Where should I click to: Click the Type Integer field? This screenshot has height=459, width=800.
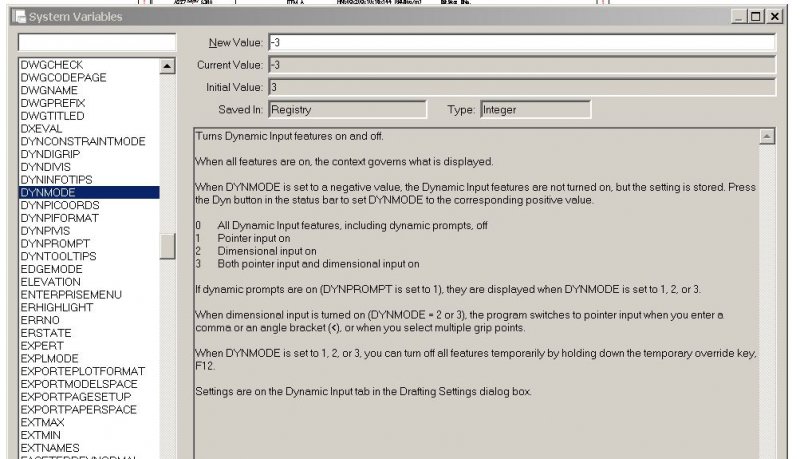(535, 109)
